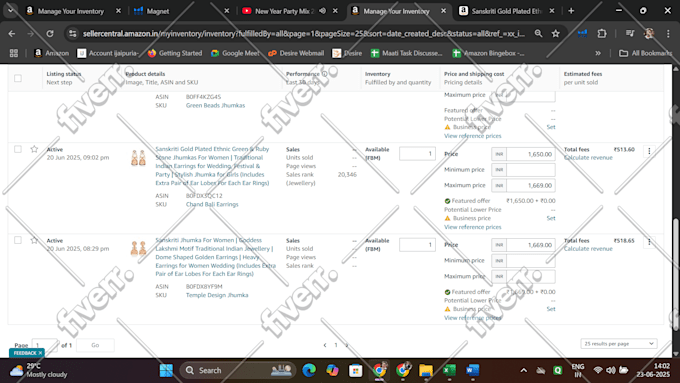Set the business price for Chand Bali Earrings
The width and height of the screenshot is (680, 383).
tap(551, 218)
